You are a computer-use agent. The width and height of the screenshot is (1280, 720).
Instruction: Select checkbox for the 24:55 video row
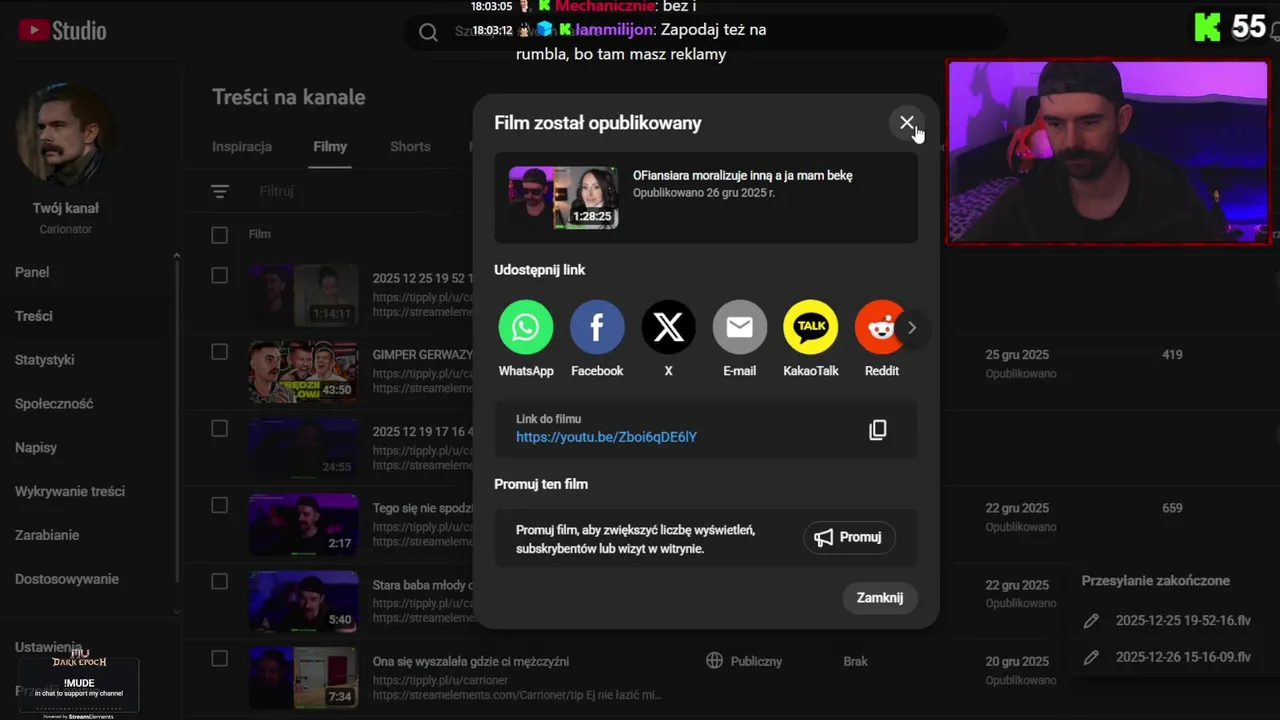(x=220, y=428)
